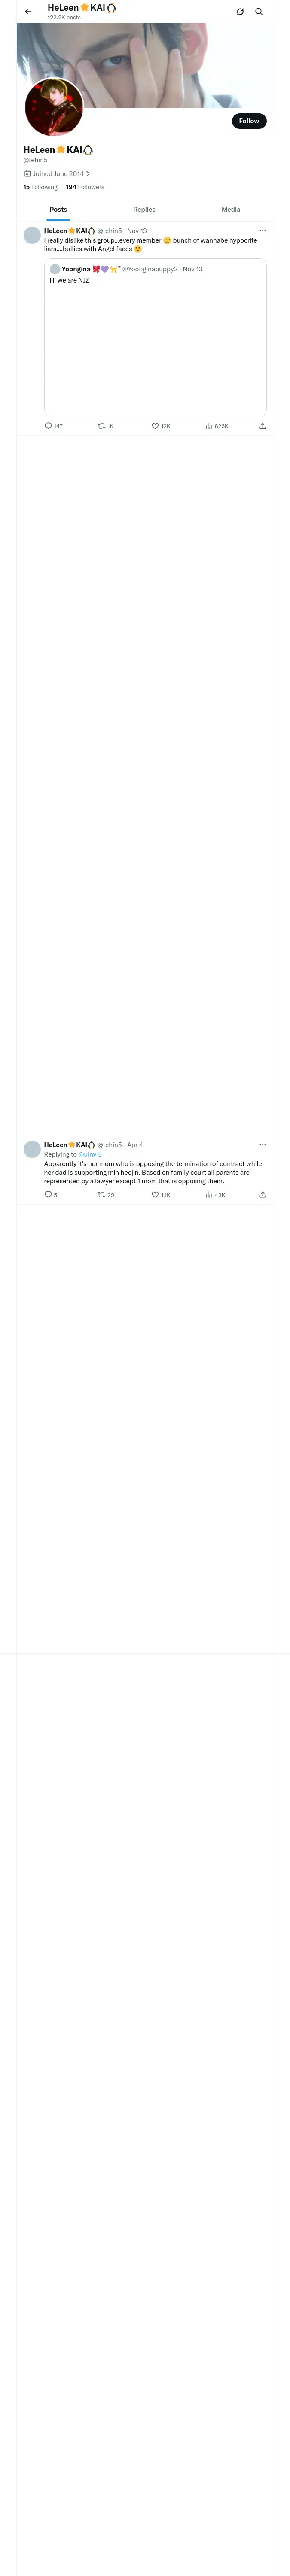Click the search magnifier icon
Viewport: 290px width, 2576px height.
(x=259, y=12)
